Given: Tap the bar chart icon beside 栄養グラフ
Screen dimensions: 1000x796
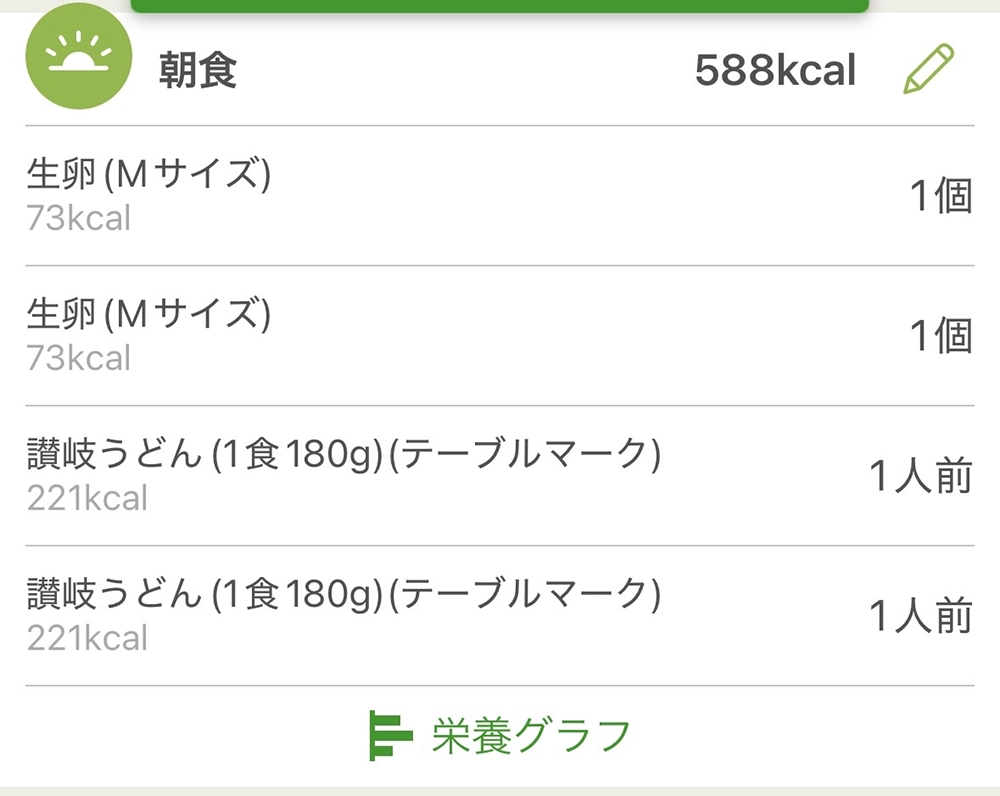Looking at the screenshot, I should (390, 735).
